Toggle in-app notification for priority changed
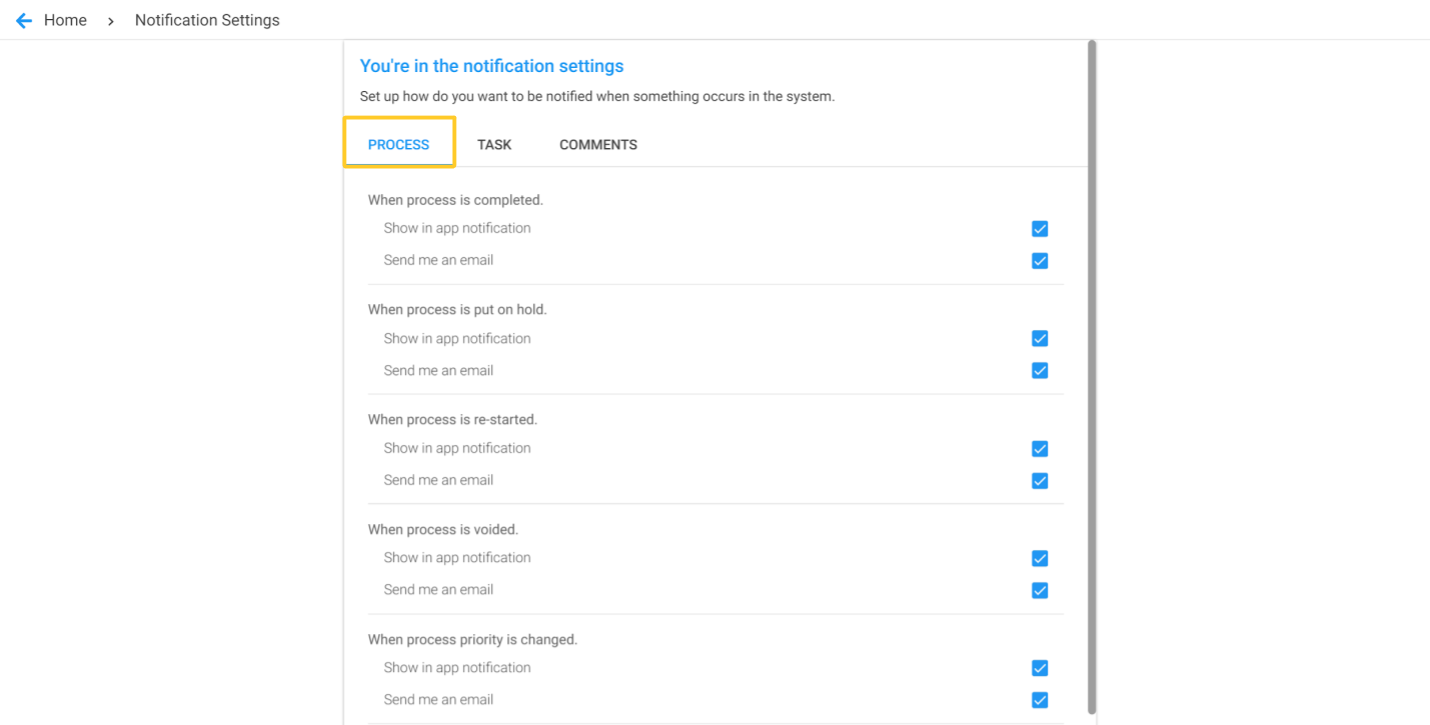 coord(1040,668)
